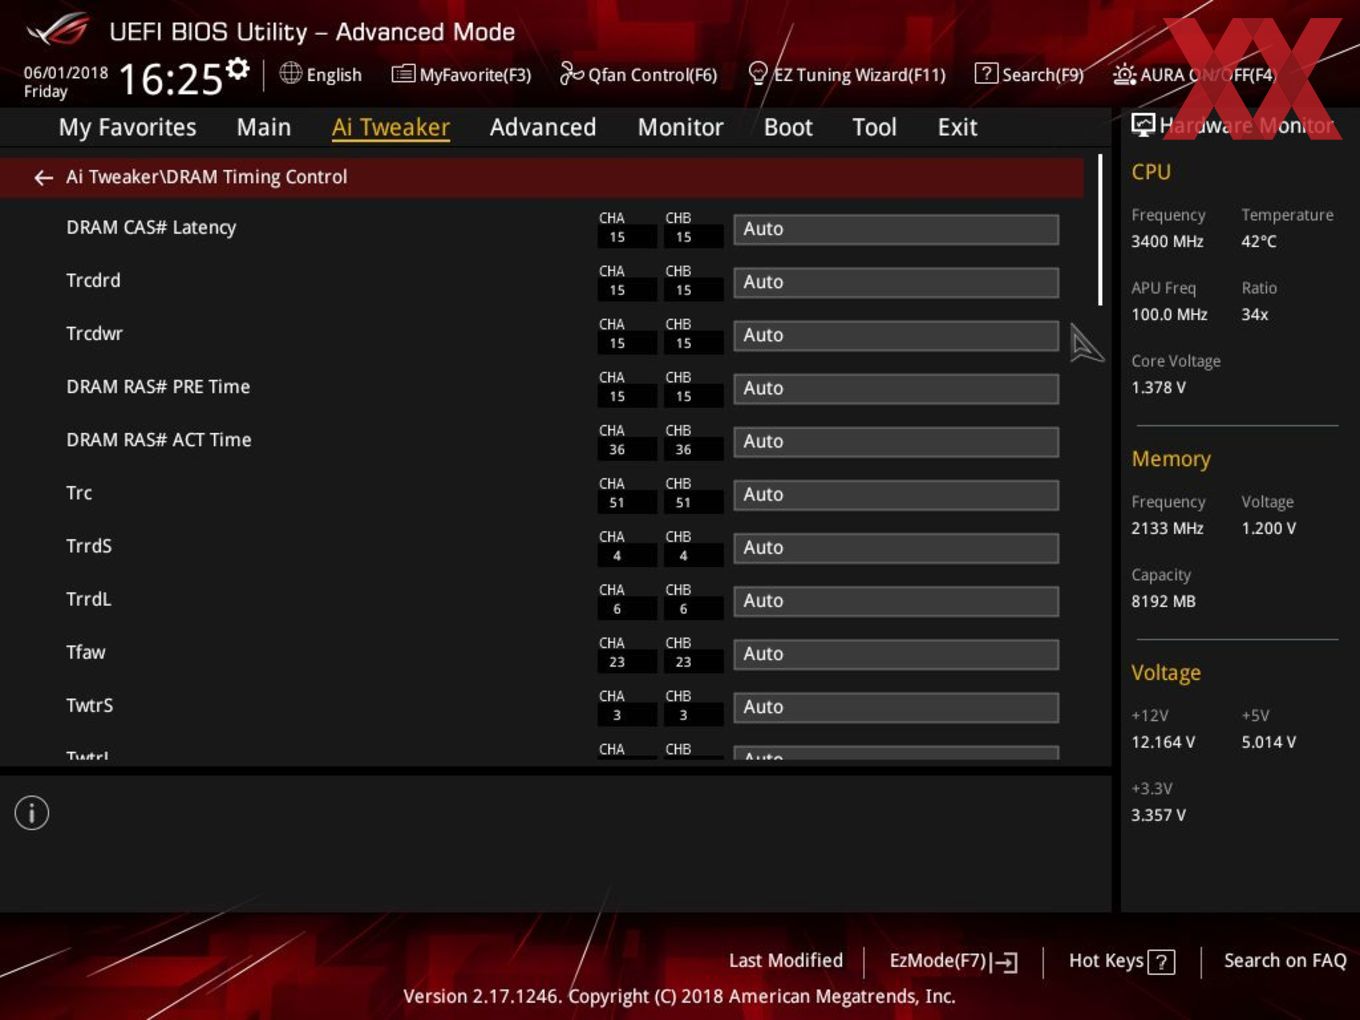The width and height of the screenshot is (1360, 1020).
Task: Click the TwtrS label
Action: coord(89,705)
